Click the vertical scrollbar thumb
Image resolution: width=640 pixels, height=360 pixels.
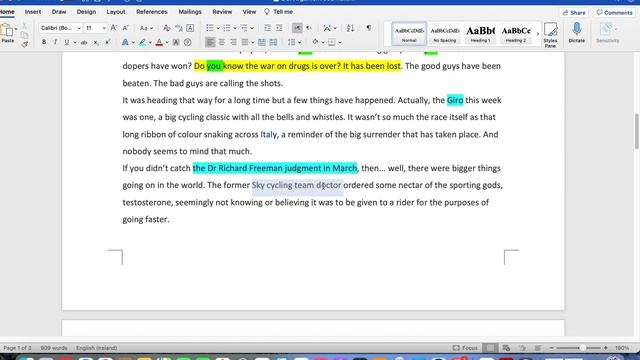(636, 131)
